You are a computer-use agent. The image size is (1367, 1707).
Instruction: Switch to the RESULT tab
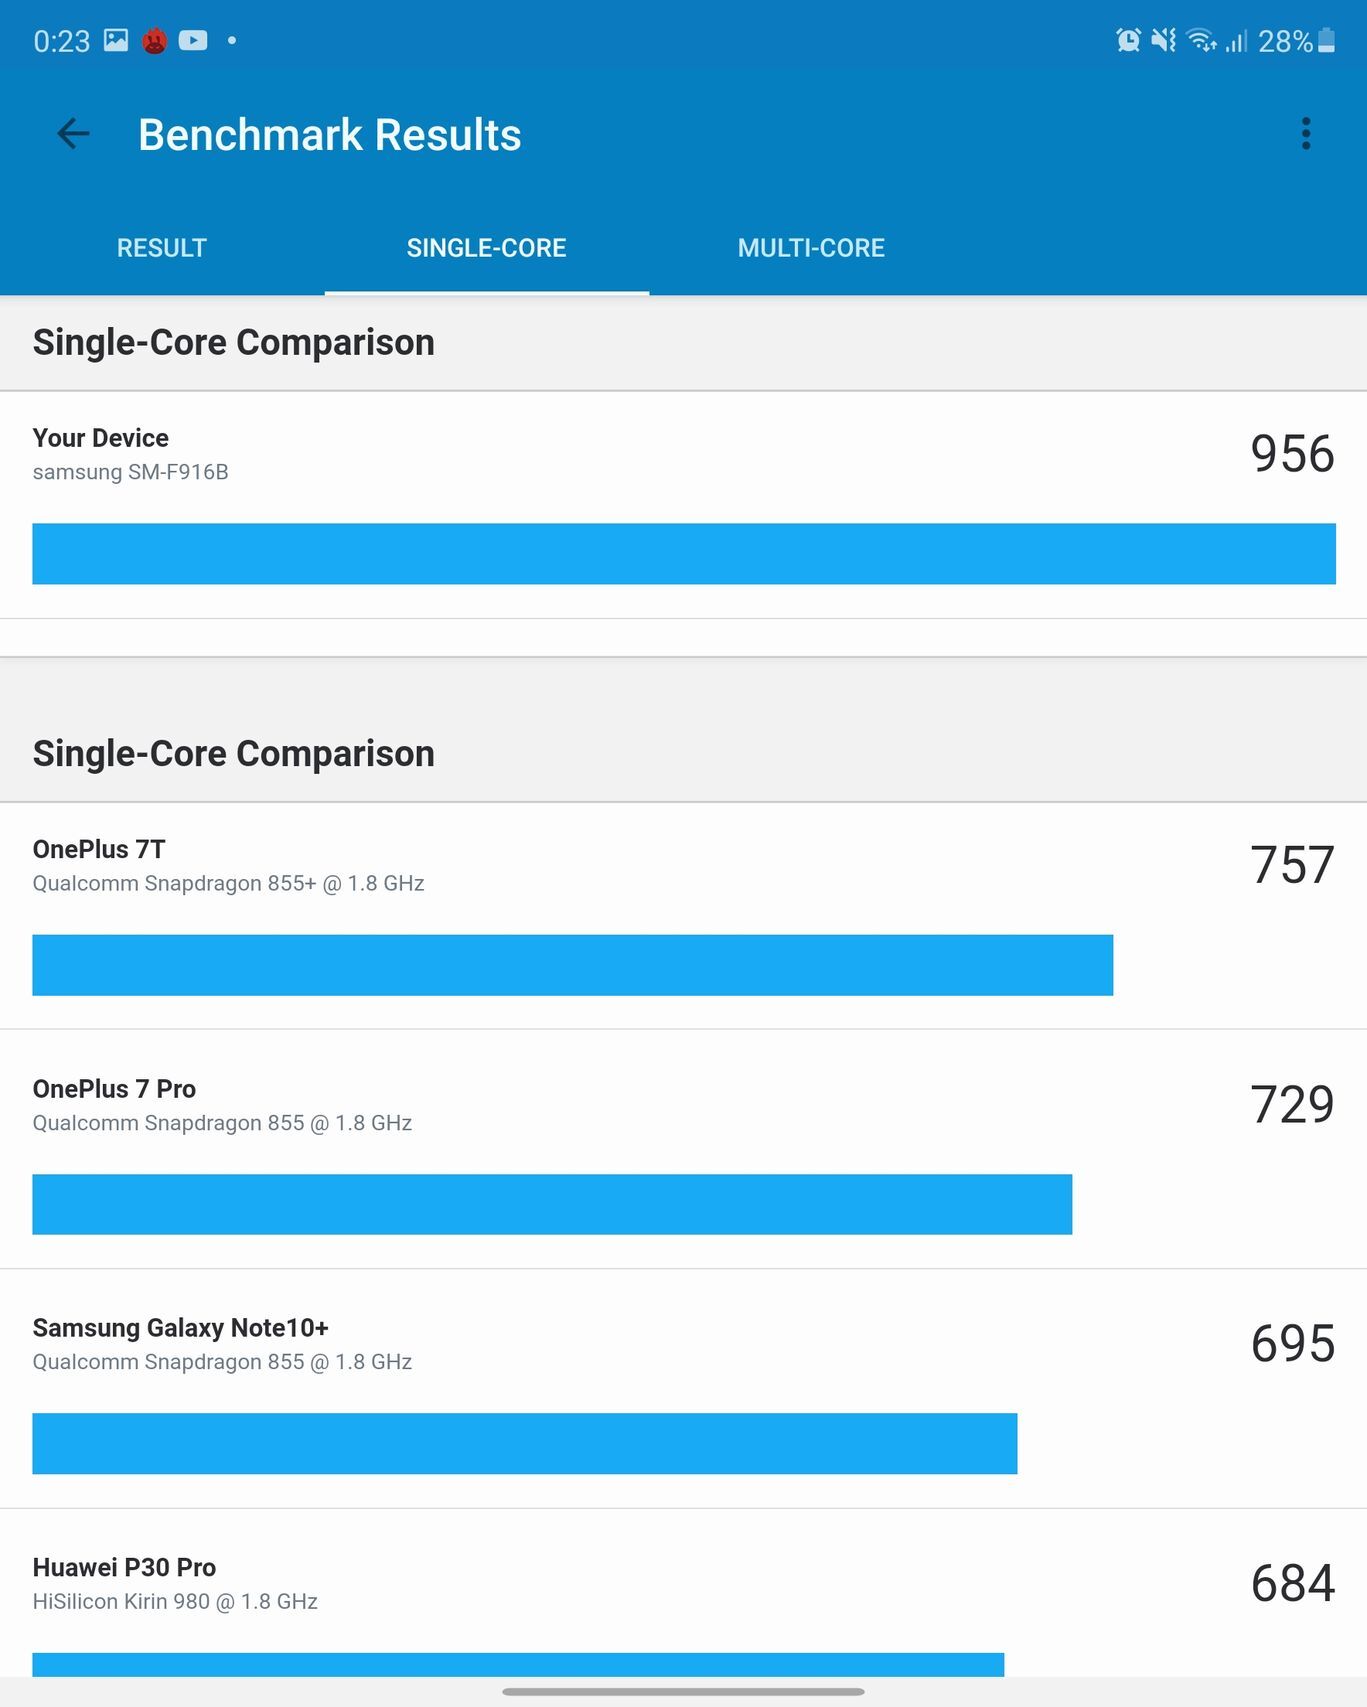tap(162, 248)
